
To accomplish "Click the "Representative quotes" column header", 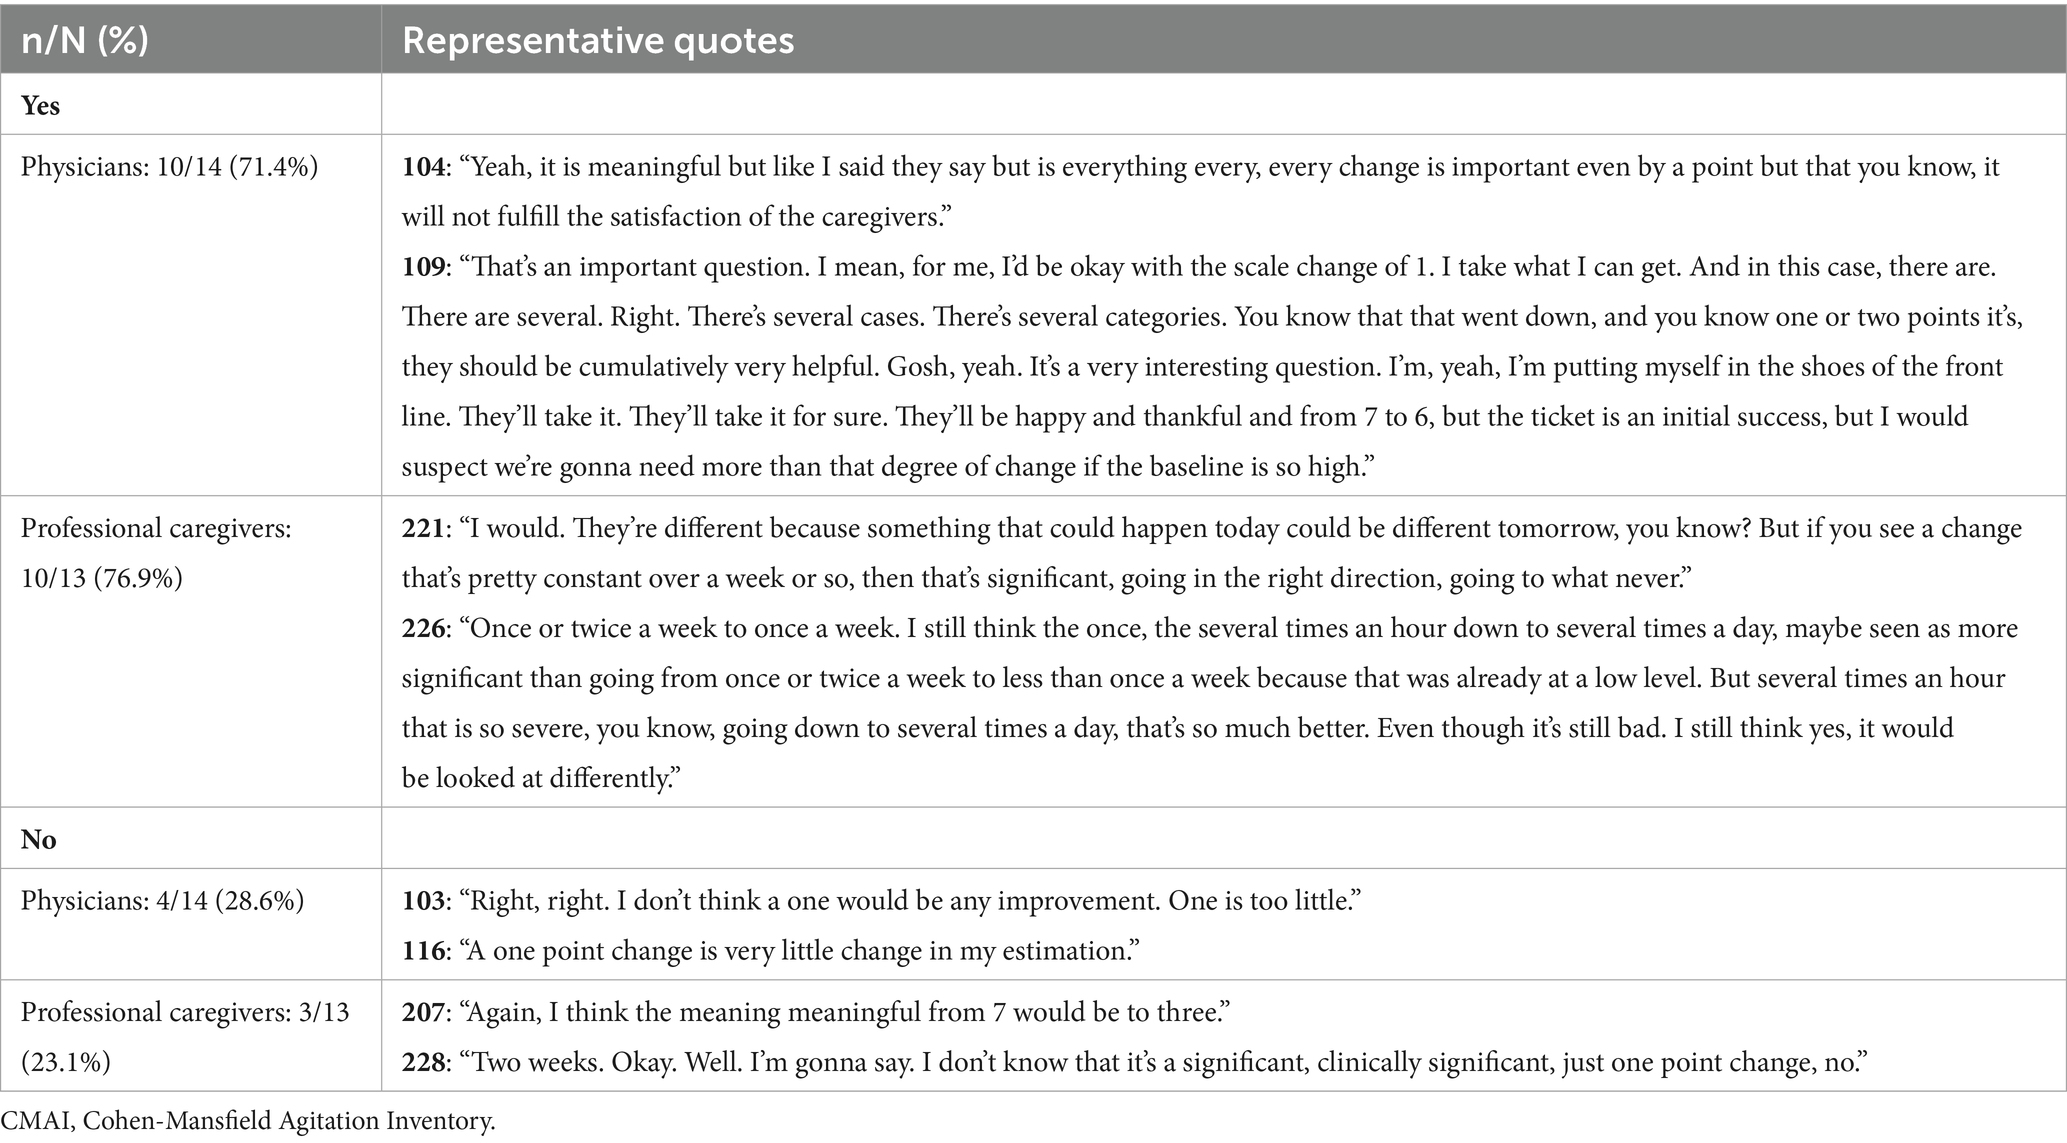I will point(597,40).
